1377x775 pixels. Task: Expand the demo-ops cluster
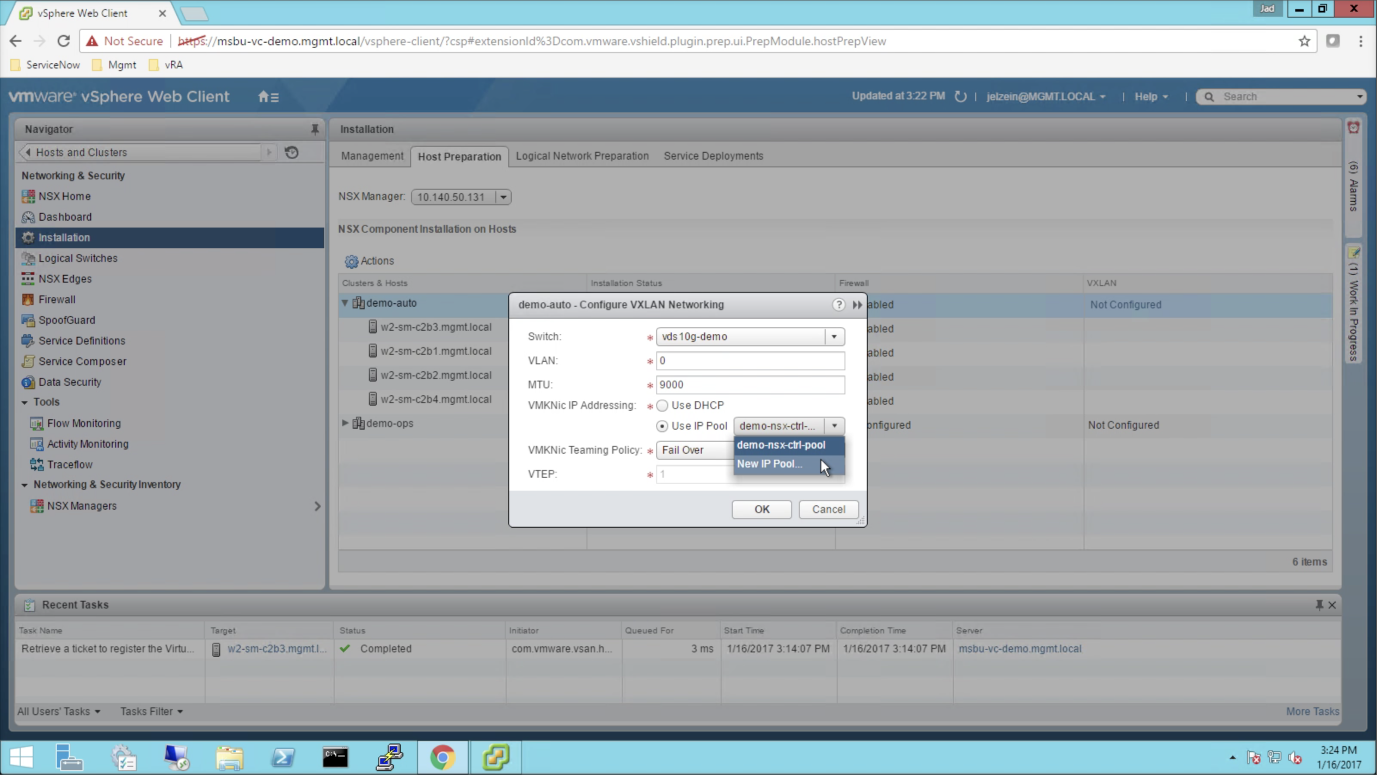[x=345, y=424]
